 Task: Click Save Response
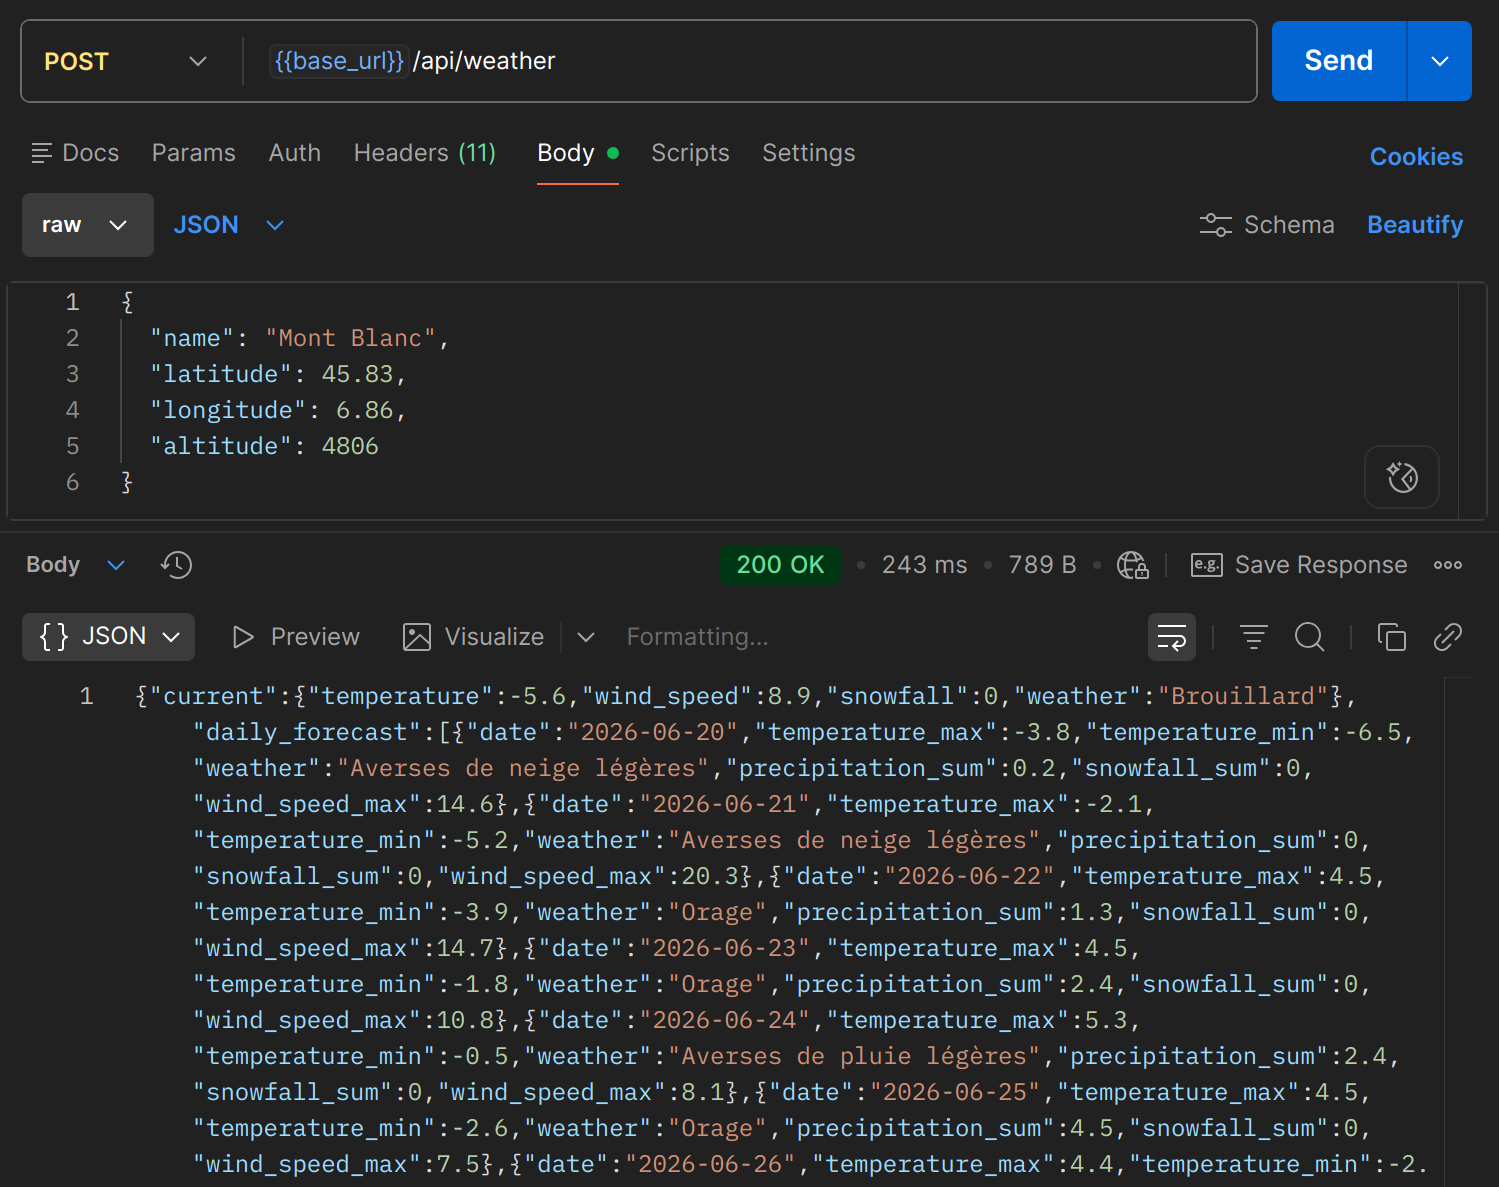pos(1299,565)
